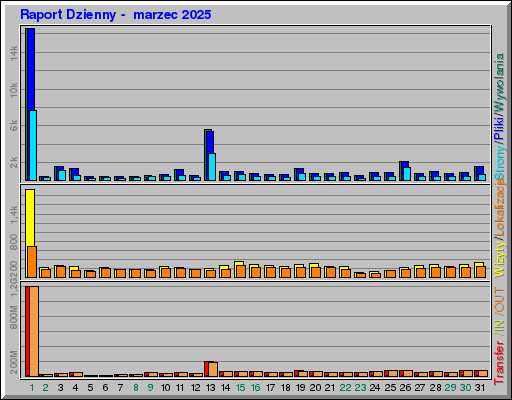Click day label 31 on the x-axis
512x400 pixels.
tap(480, 388)
